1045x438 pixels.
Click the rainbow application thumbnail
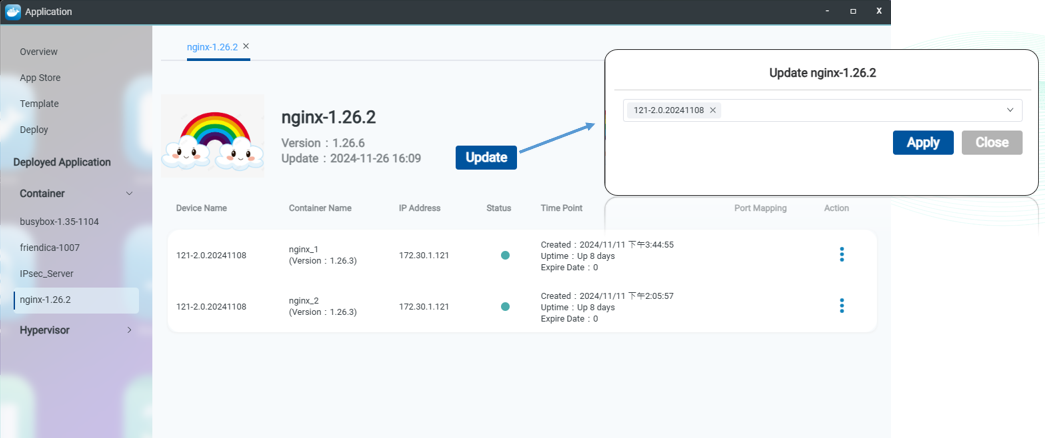click(x=213, y=136)
